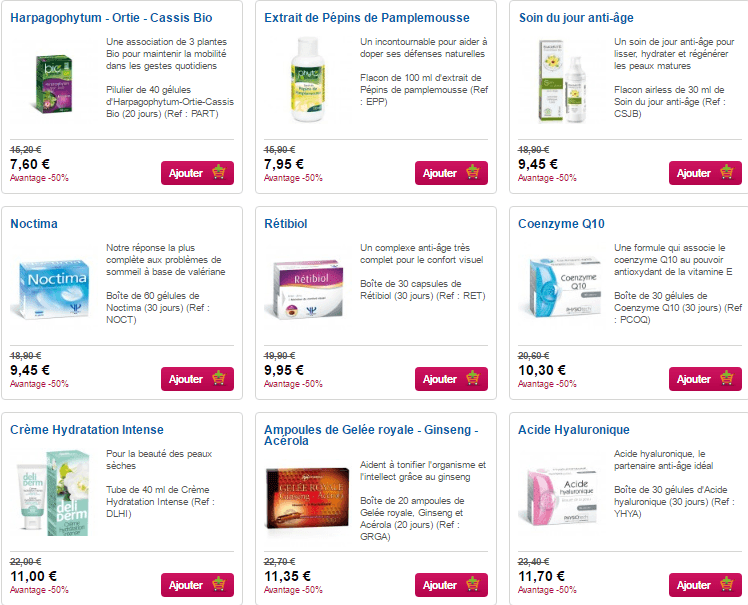The image size is (748, 605).
Task: Open the Harpagophytum - Ortie - Cassis Bio title
Action: click(111, 18)
